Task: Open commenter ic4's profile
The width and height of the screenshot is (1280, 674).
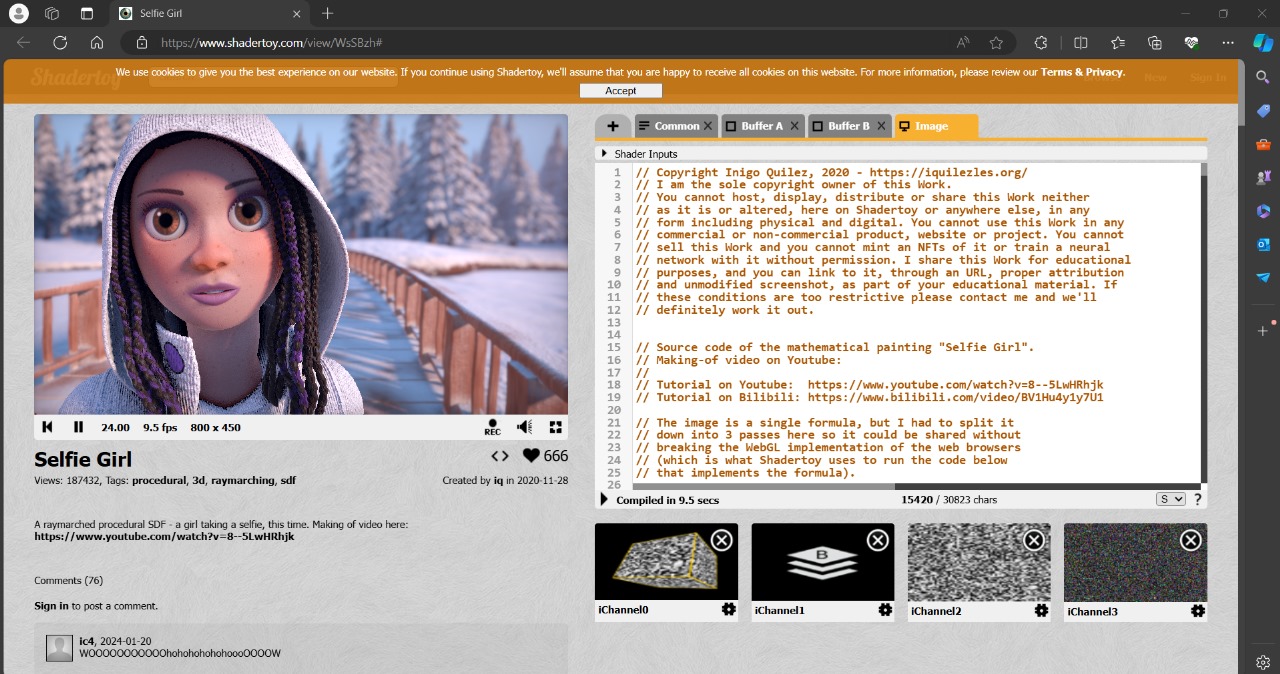Action: pos(87,641)
